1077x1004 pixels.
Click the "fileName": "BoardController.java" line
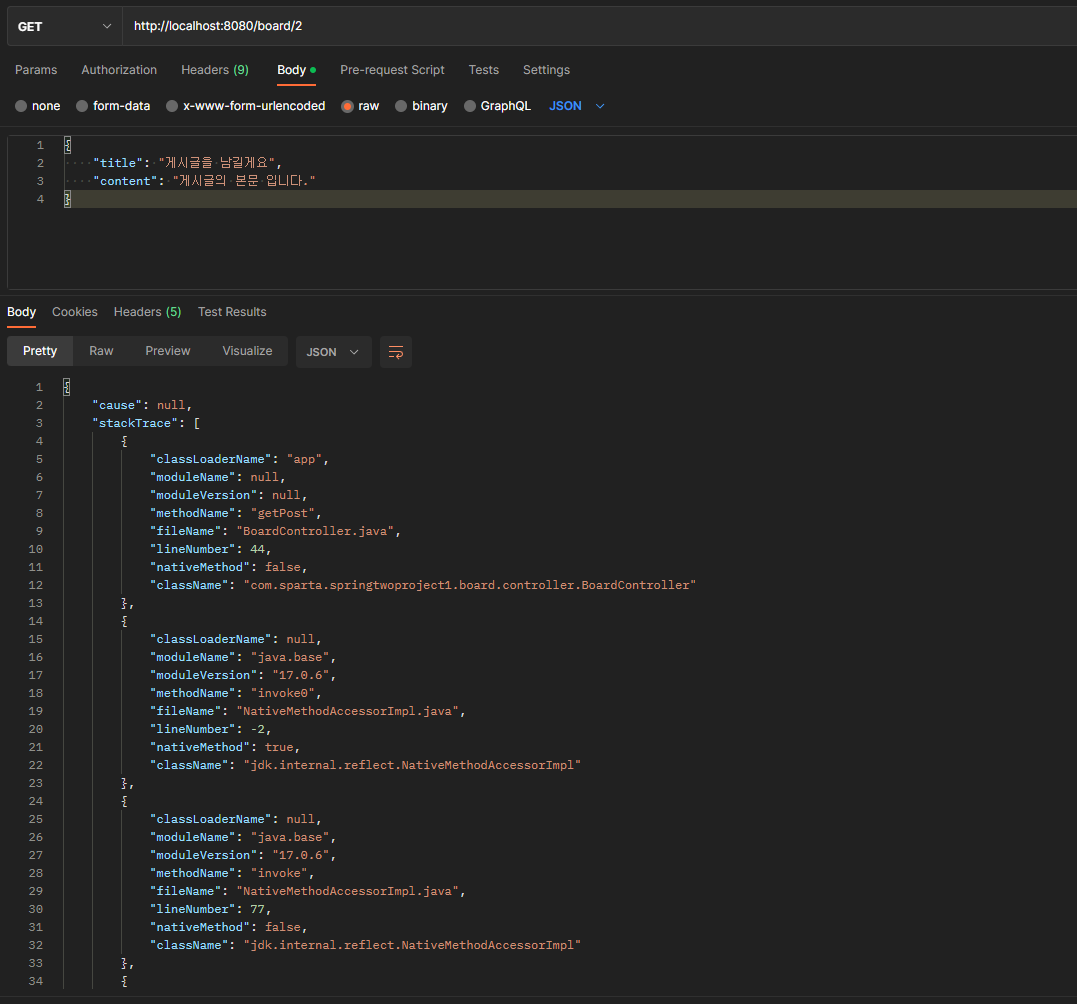(x=275, y=531)
